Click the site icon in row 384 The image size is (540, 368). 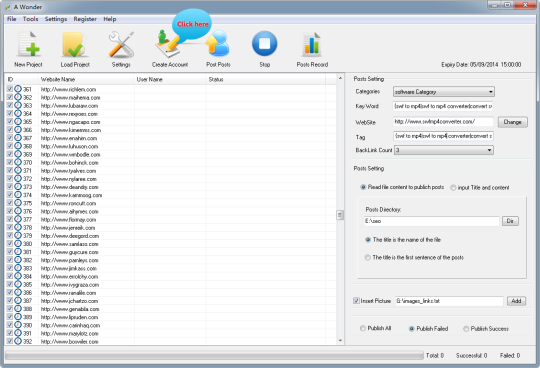[x=18, y=276]
